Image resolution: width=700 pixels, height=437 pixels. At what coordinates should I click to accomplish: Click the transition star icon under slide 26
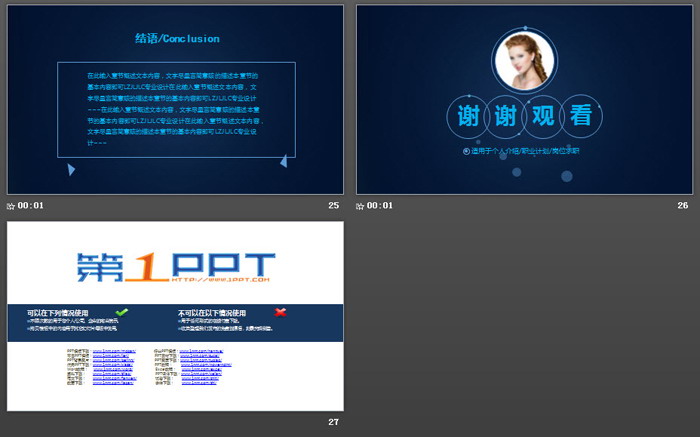tap(360, 206)
